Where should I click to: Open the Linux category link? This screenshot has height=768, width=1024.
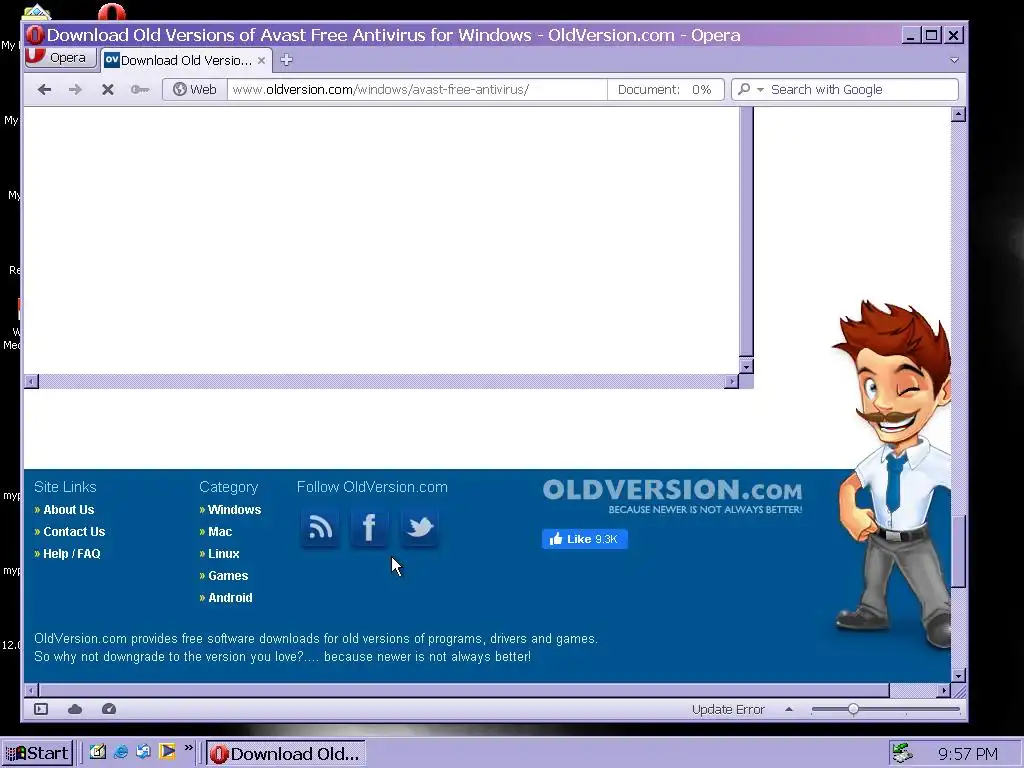click(x=223, y=554)
